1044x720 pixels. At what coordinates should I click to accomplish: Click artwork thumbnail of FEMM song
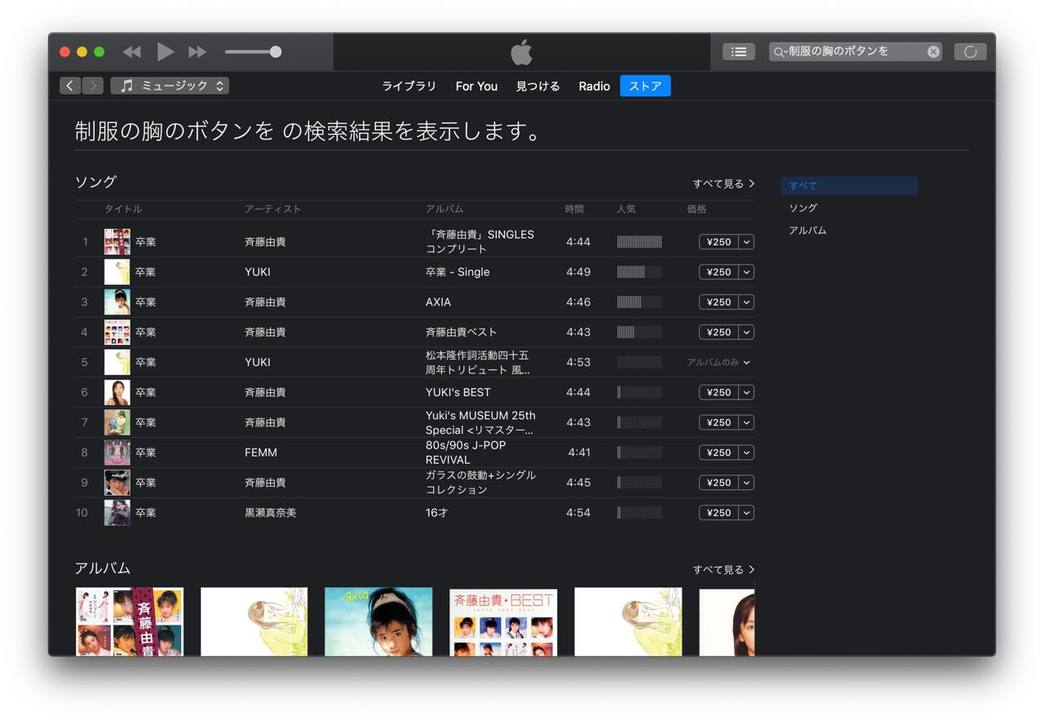pos(117,452)
